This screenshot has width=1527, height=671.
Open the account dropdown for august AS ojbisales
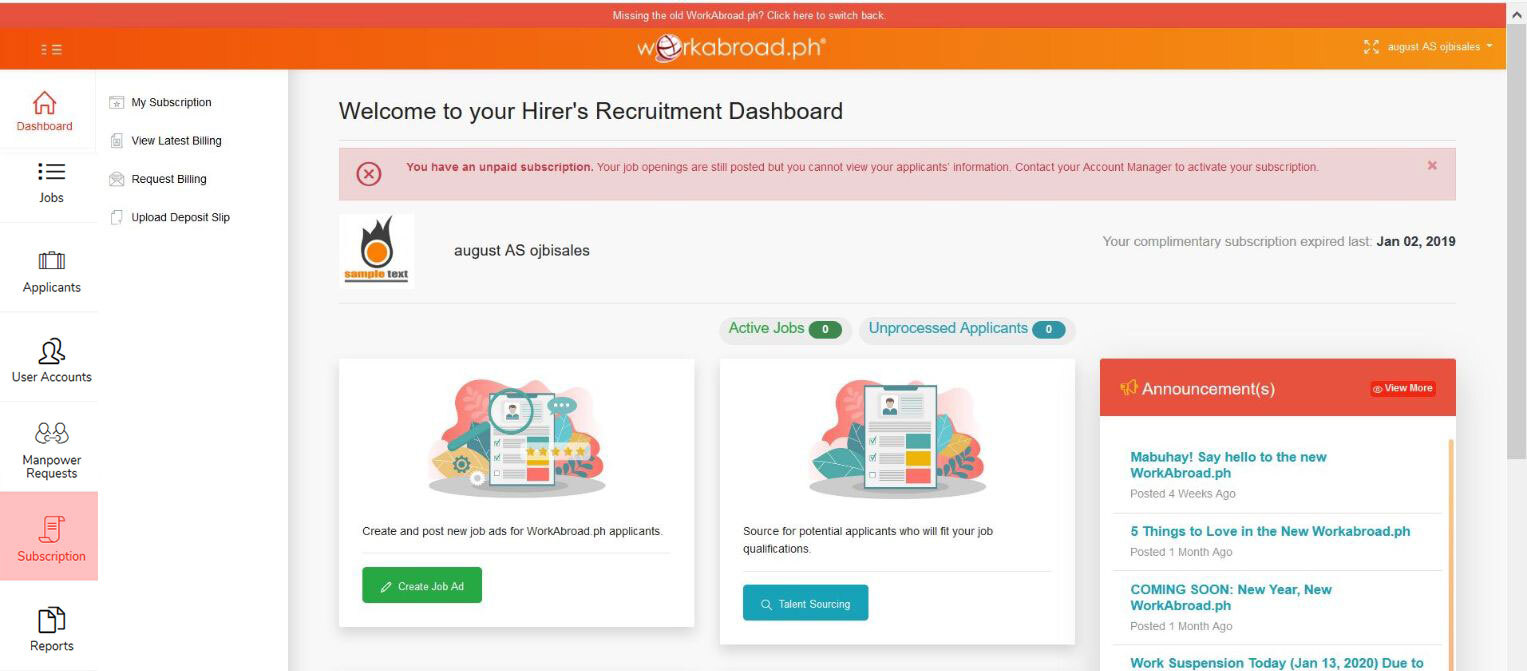(1440, 45)
